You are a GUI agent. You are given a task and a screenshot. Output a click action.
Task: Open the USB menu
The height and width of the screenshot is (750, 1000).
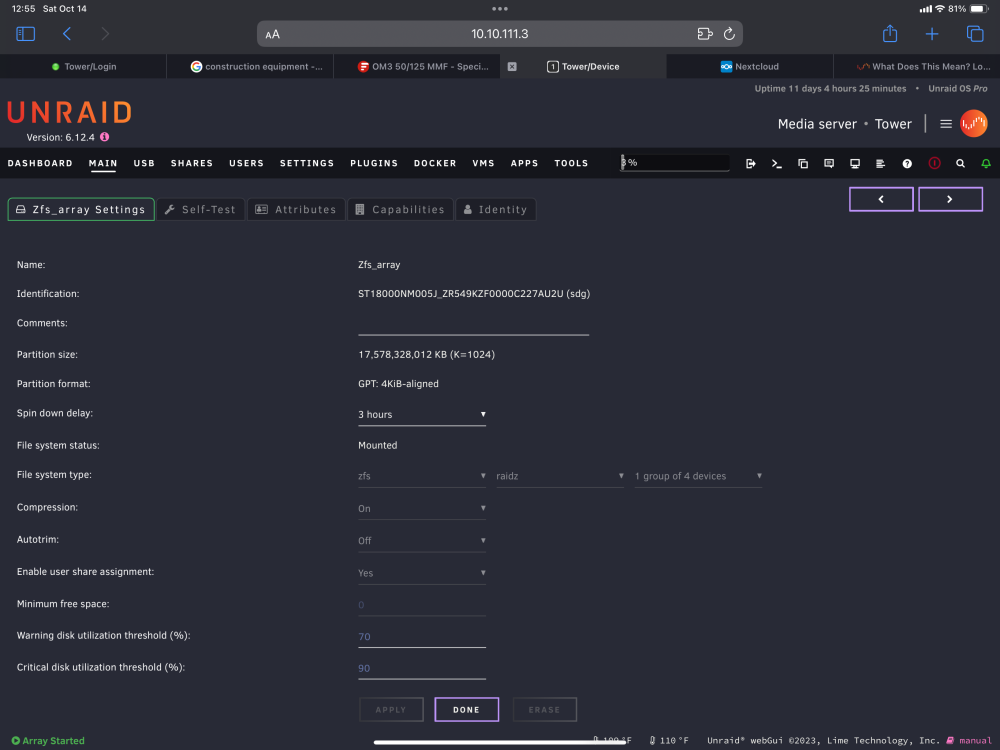144,163
